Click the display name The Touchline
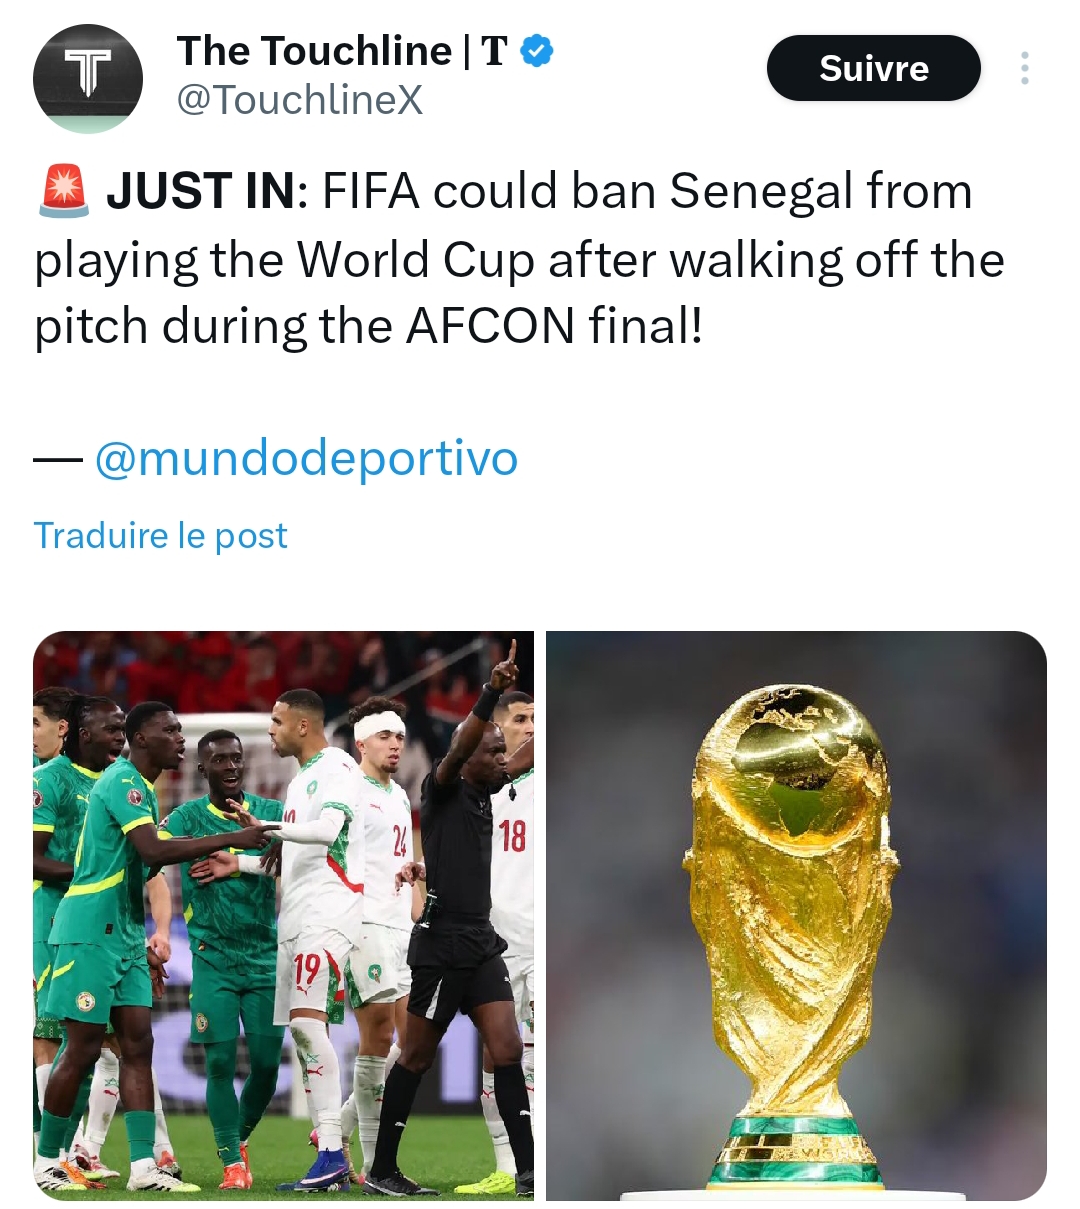The image size is (1080, 1209). pyautogui.click(x=314, y=51)
